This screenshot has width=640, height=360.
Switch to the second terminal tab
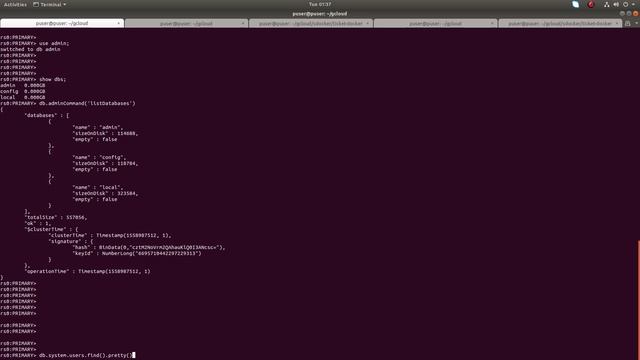pyautogui.click(x=187, y=23)
